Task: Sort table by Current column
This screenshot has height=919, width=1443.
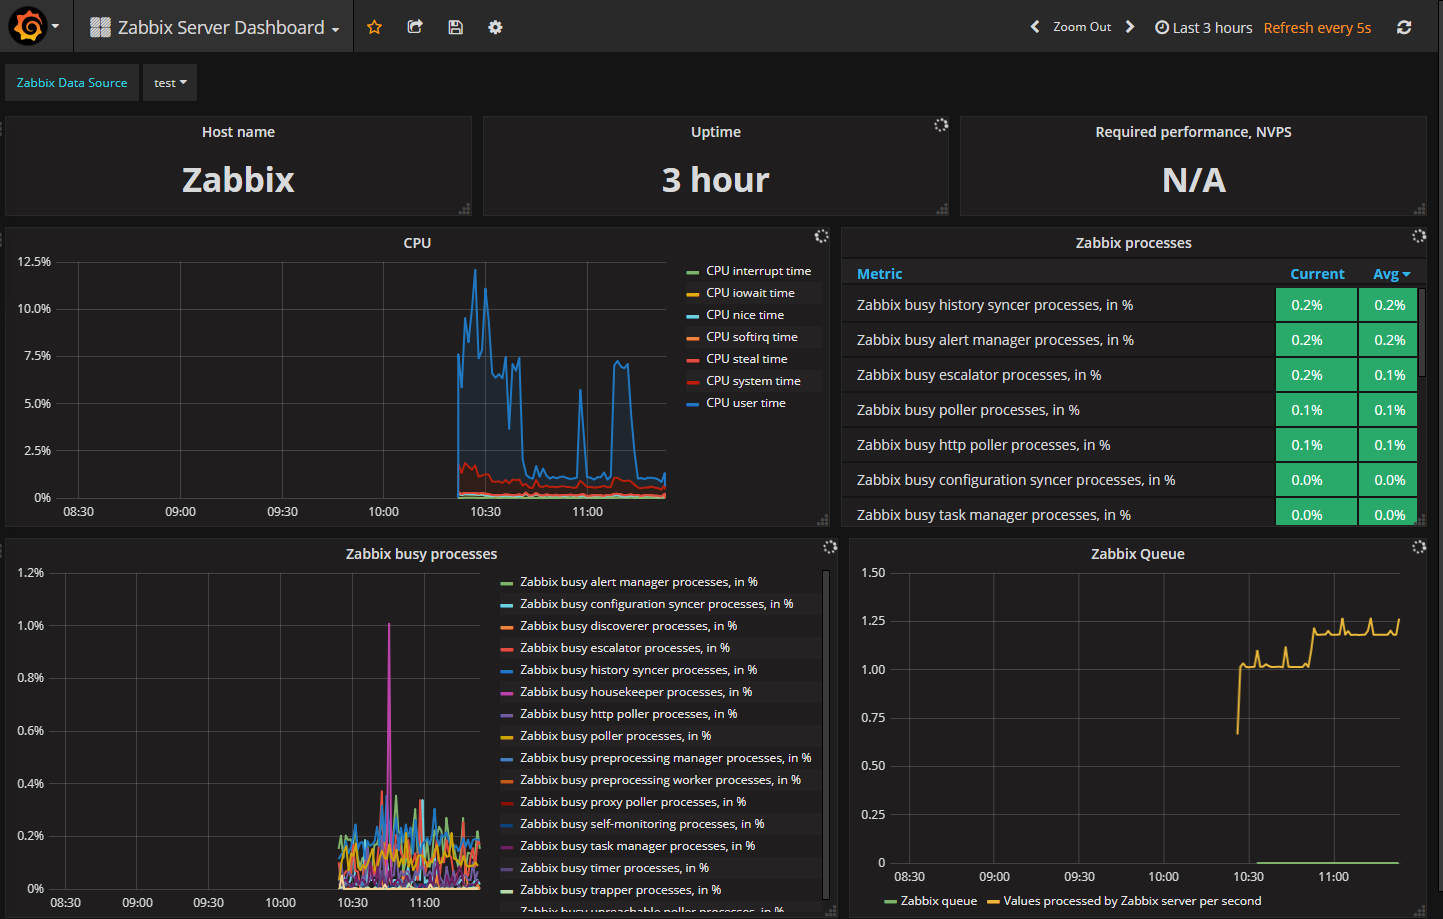Action: pos(1317,274)
